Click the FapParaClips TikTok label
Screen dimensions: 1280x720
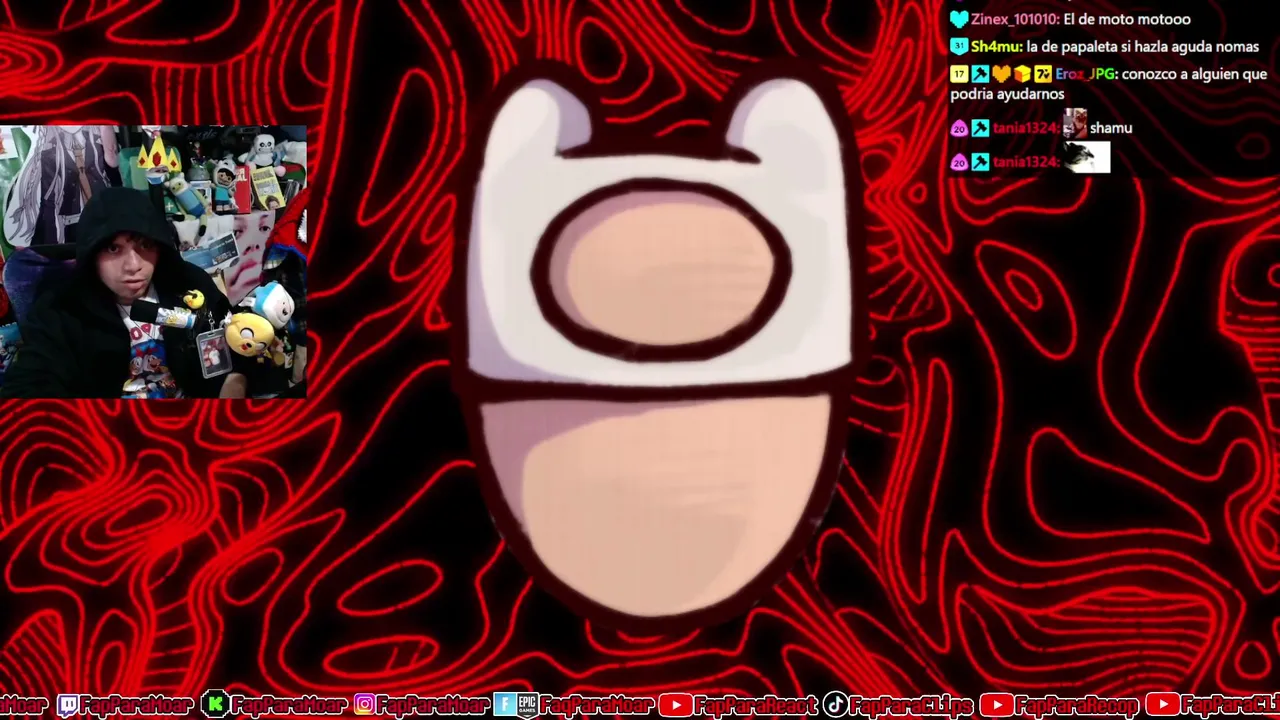coord(911,705)
